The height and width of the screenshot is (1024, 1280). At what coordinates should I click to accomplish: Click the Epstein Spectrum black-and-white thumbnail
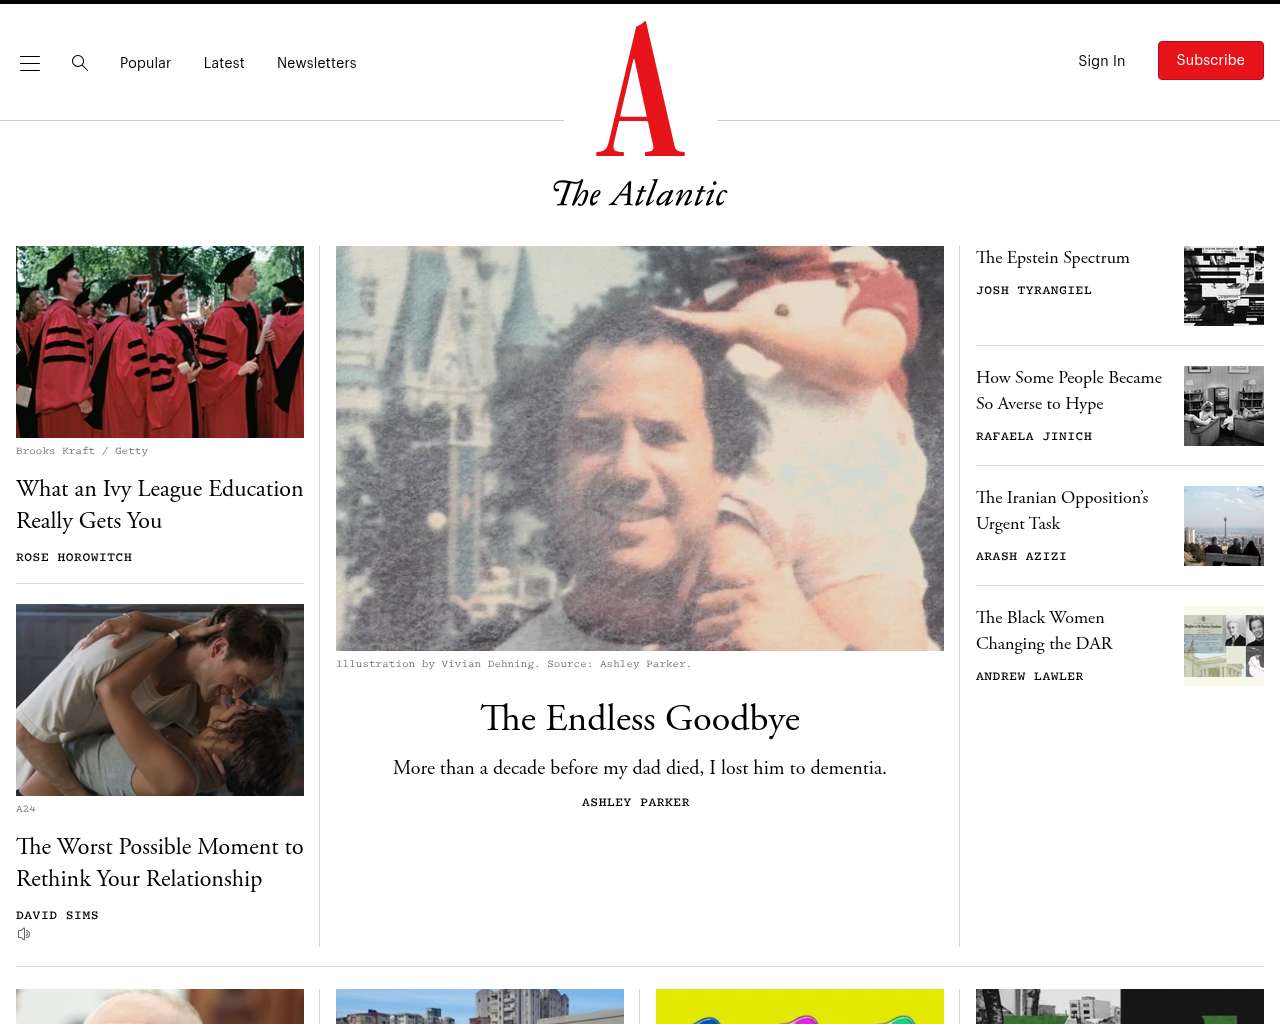click(1224, 286)
